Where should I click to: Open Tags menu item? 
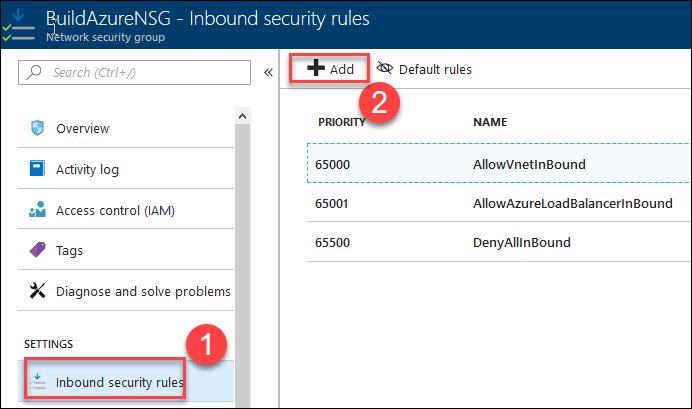click(126, 250)
